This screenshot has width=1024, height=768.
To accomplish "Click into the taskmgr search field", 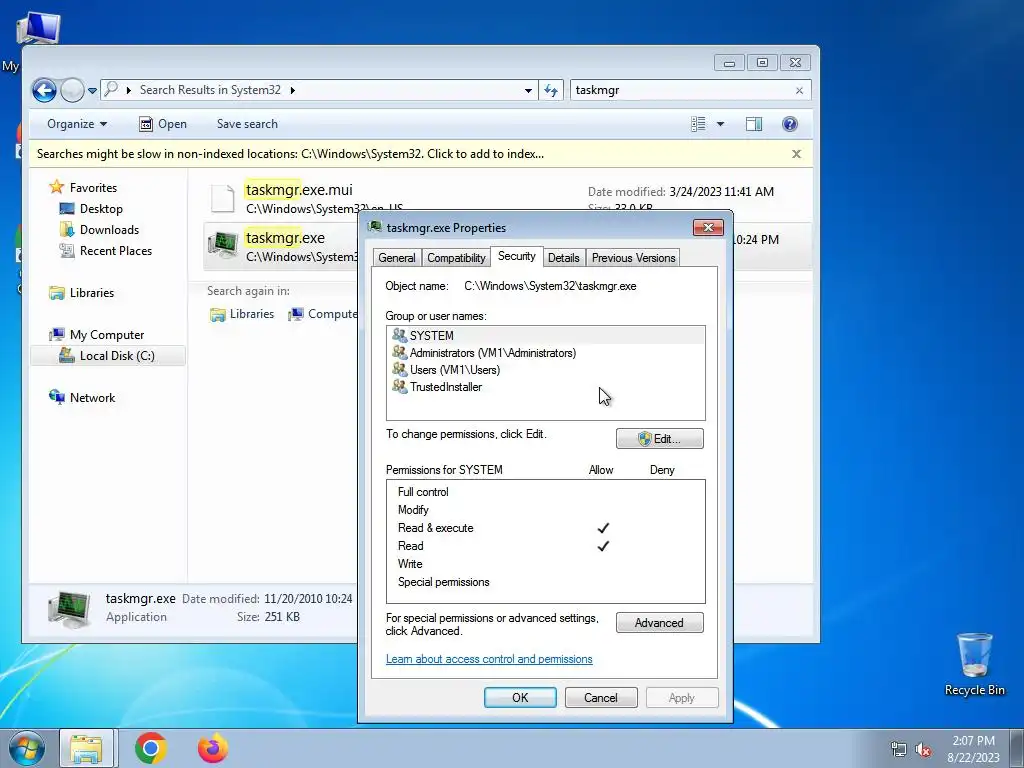I will pos(680,90).
